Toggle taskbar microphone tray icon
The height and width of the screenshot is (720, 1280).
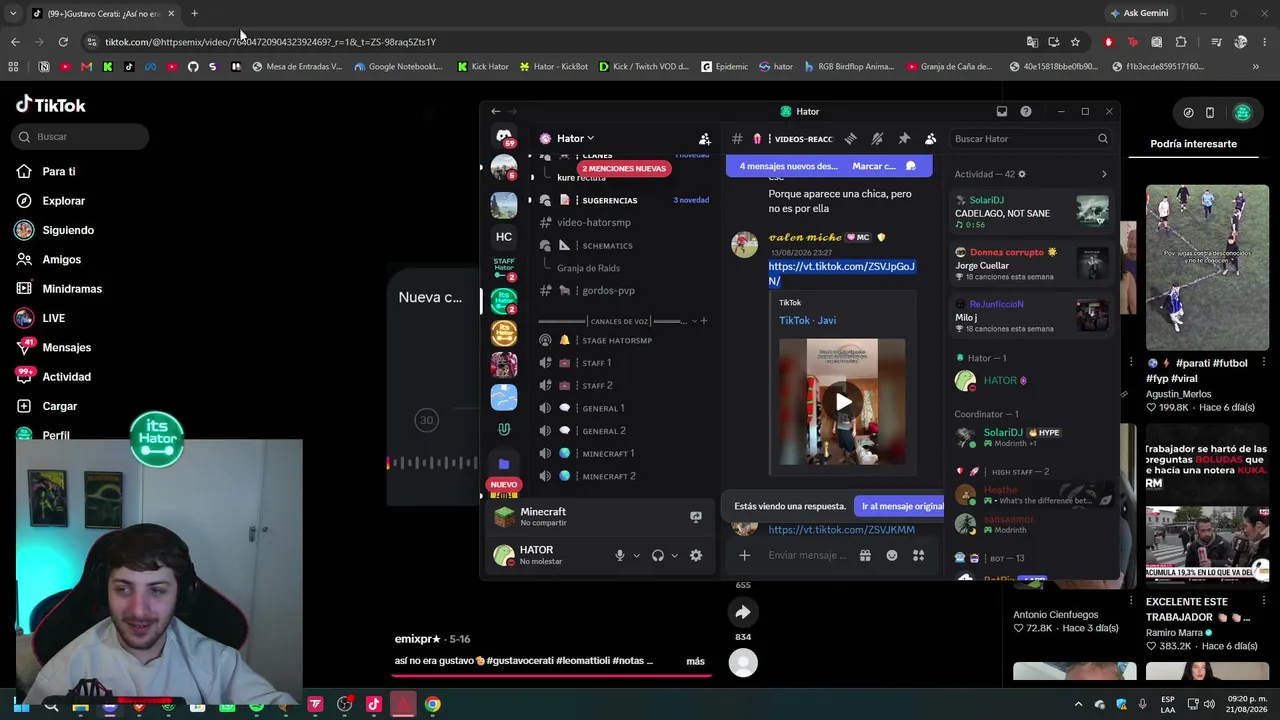coord(1142,705)
